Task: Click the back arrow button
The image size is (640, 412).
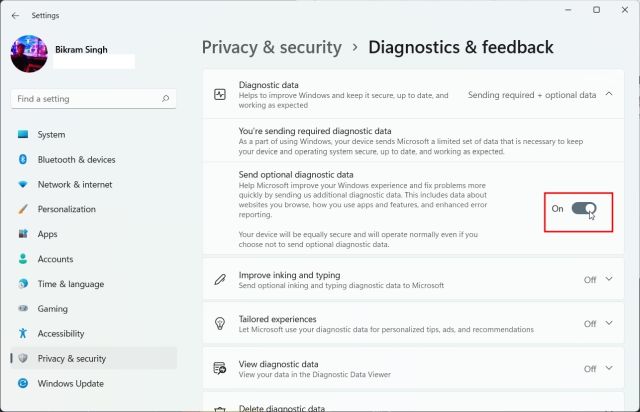Action: 15,15
